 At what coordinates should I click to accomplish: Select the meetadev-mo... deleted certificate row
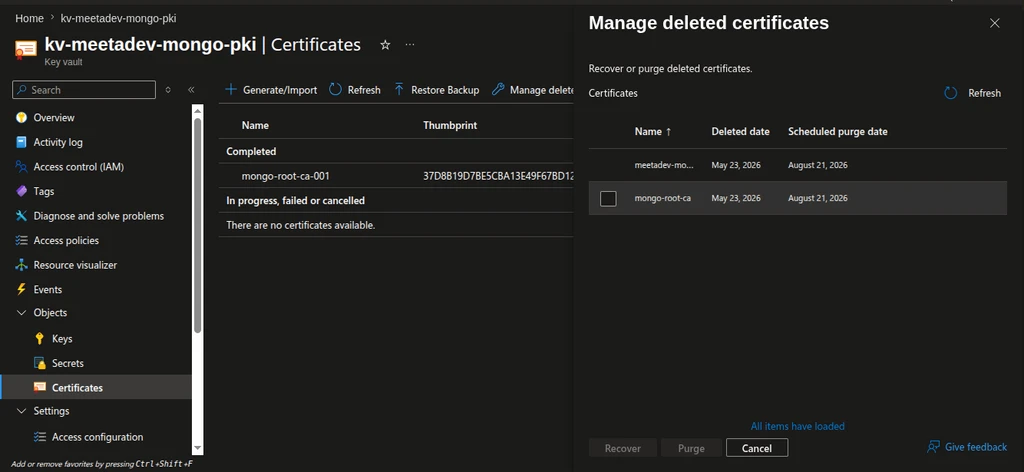tap(797, 165)
